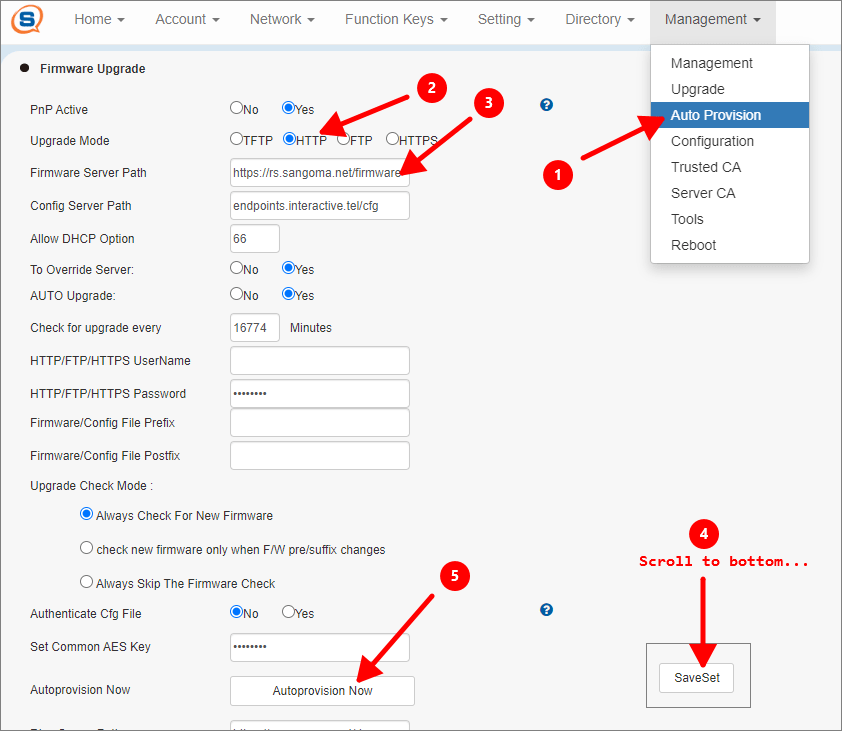The image size is (842, 731).
Task: Open the Directory dropdown
Action: point(598,18)
